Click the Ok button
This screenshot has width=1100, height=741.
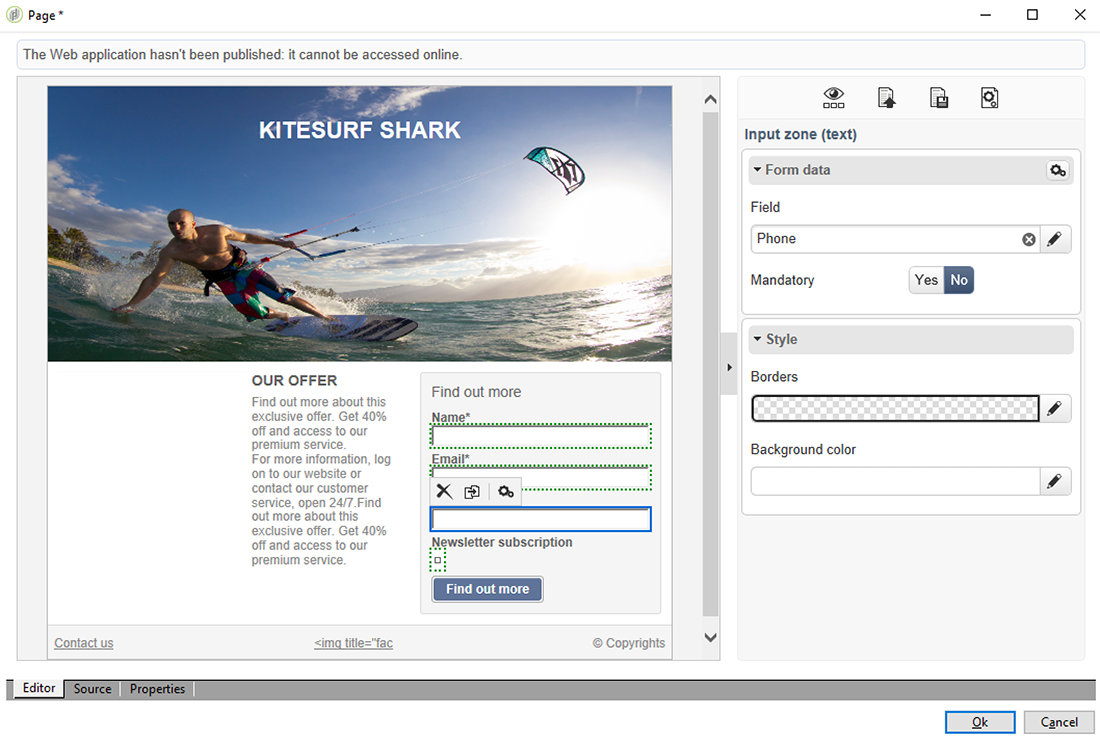point(979,722)
